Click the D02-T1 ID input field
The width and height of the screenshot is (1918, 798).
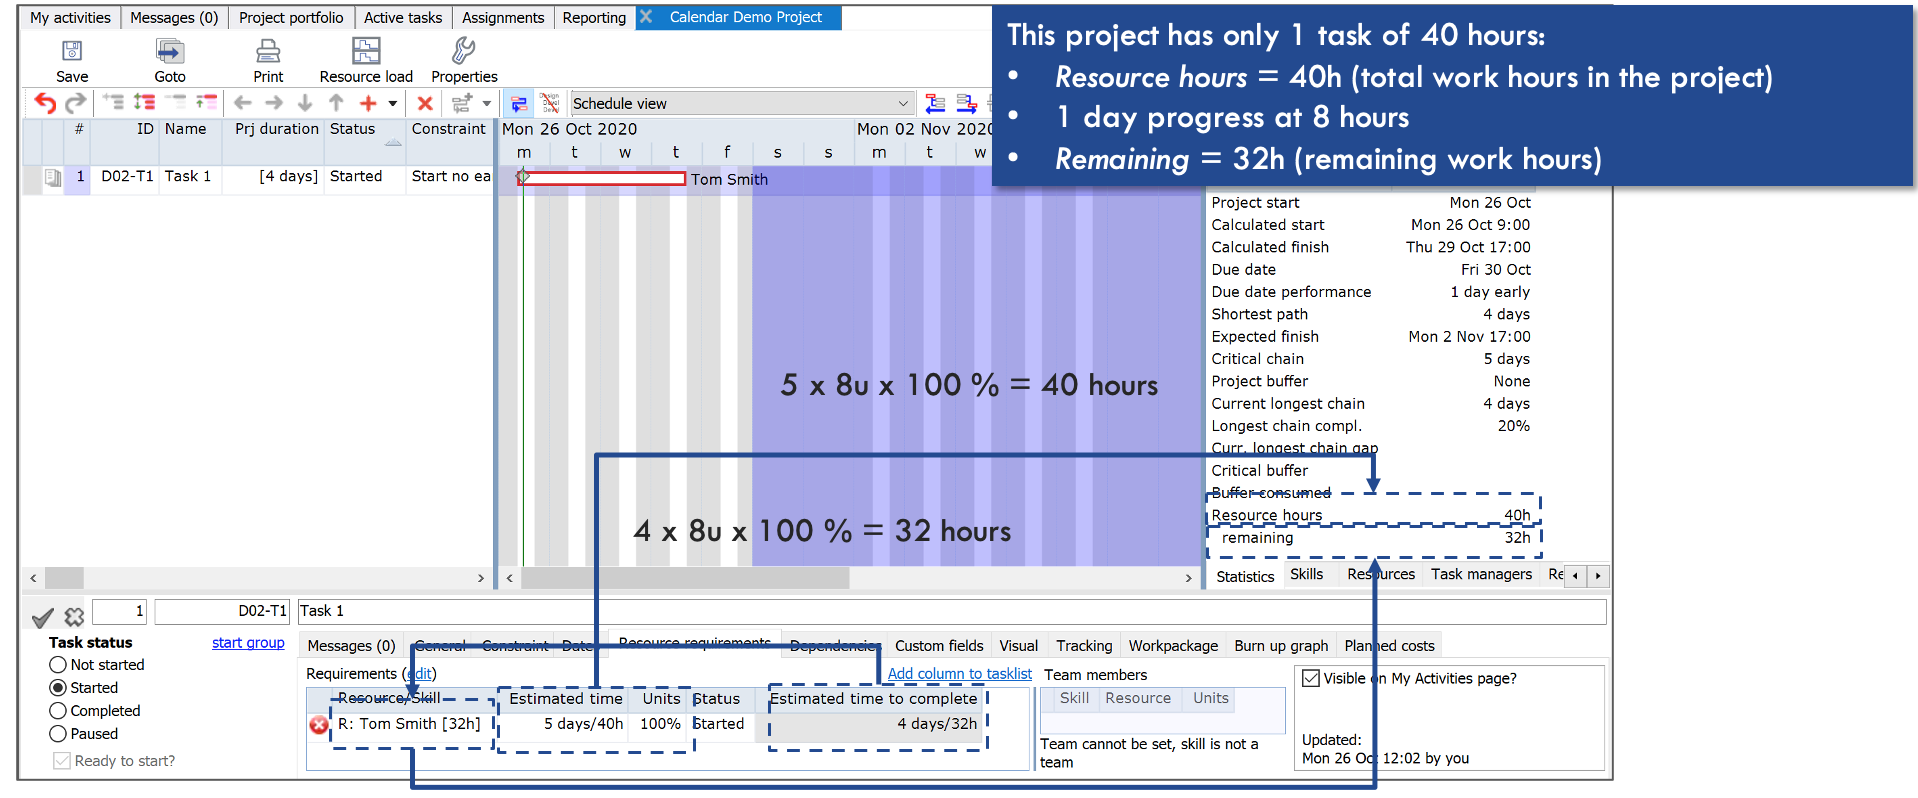click(222, 611)
